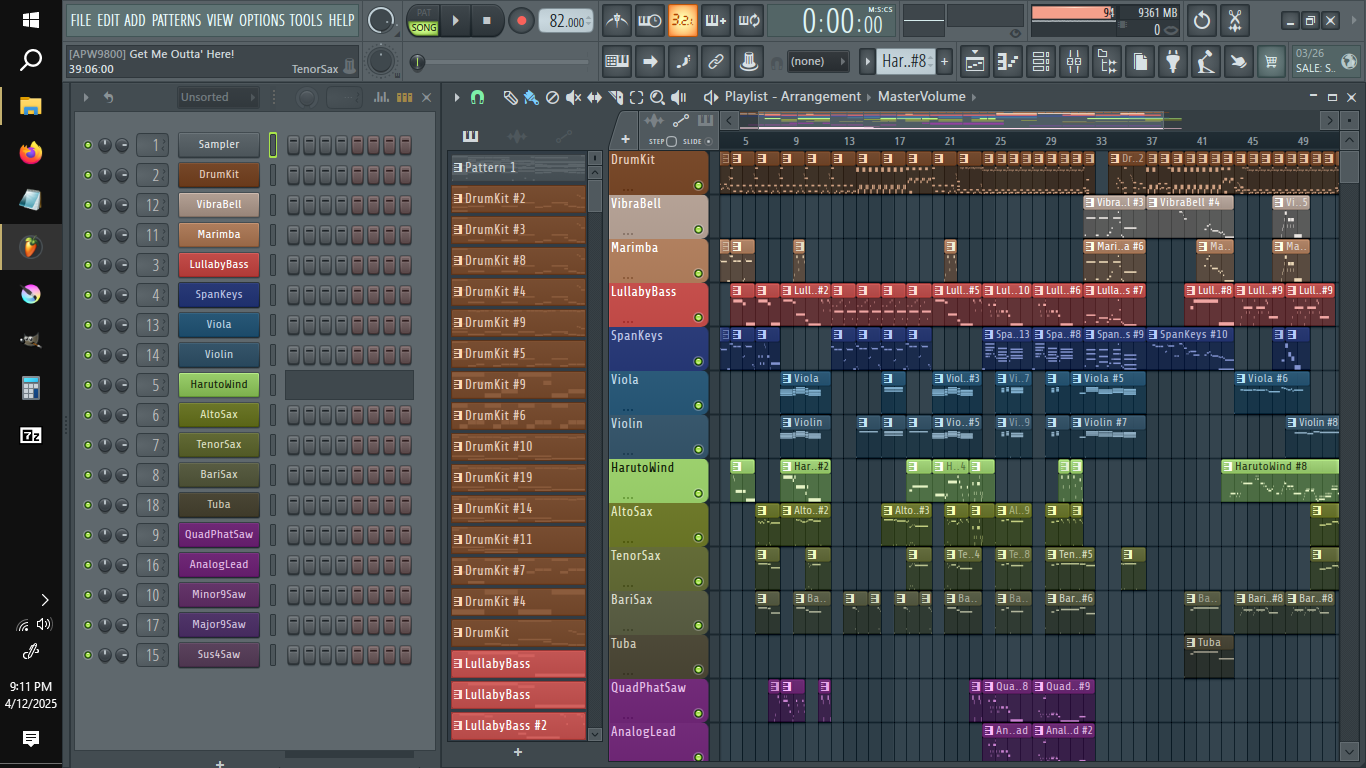Open the metronome toggle icon
This screenshot has width=1366, height=768.
pyautogui.click(x=617, y=20)
